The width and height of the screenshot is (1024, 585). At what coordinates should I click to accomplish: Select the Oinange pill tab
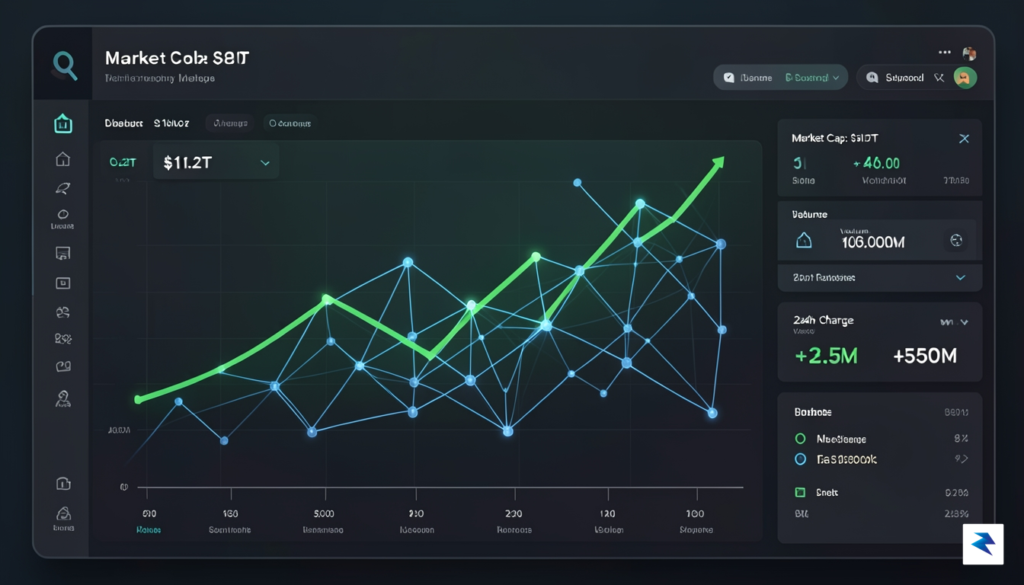[230, 123]
